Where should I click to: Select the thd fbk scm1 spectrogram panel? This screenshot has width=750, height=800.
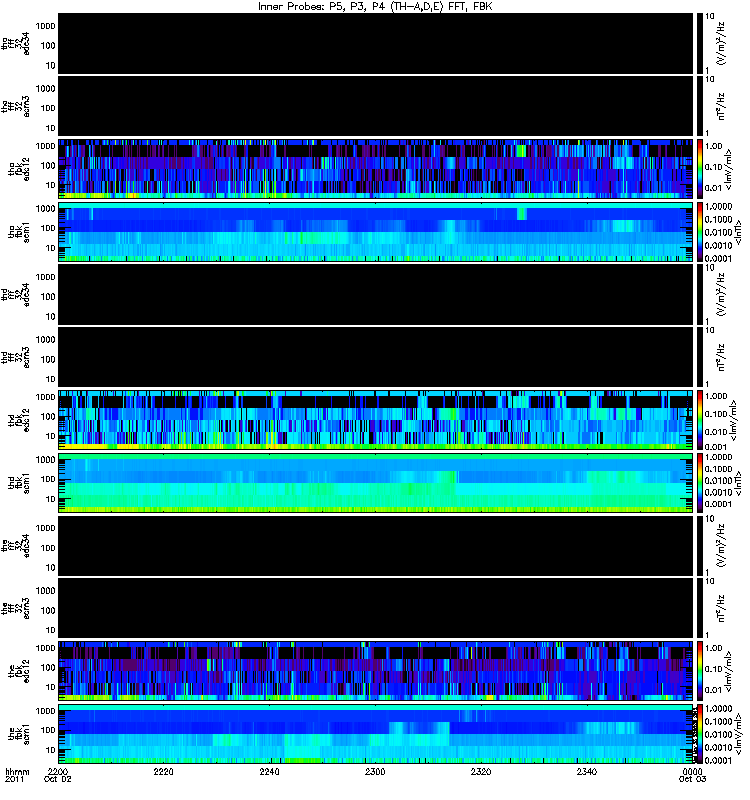[376, 483]
